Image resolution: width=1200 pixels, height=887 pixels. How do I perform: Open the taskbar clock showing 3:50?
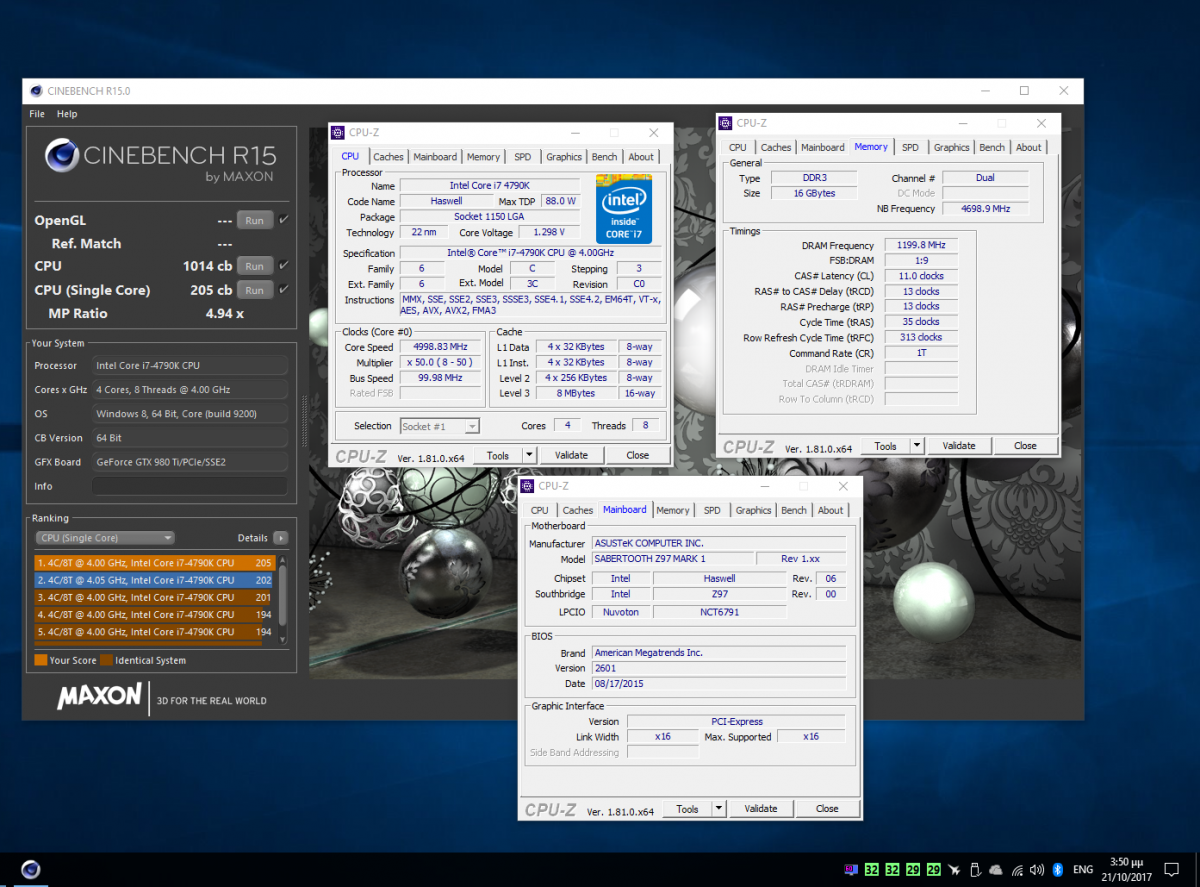pos(1129,868)
